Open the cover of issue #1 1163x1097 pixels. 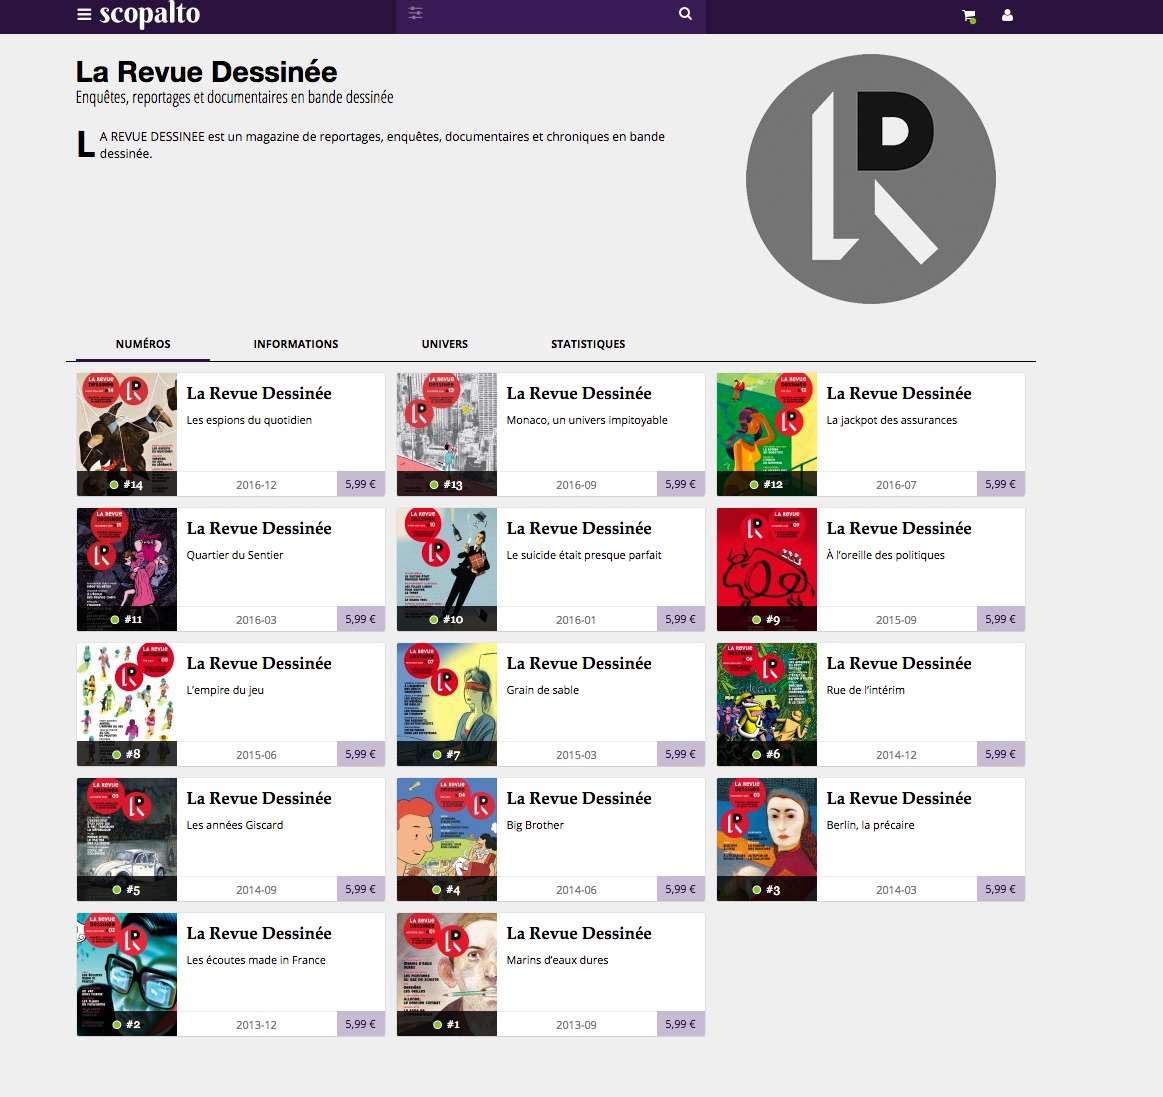coord(447,974)
